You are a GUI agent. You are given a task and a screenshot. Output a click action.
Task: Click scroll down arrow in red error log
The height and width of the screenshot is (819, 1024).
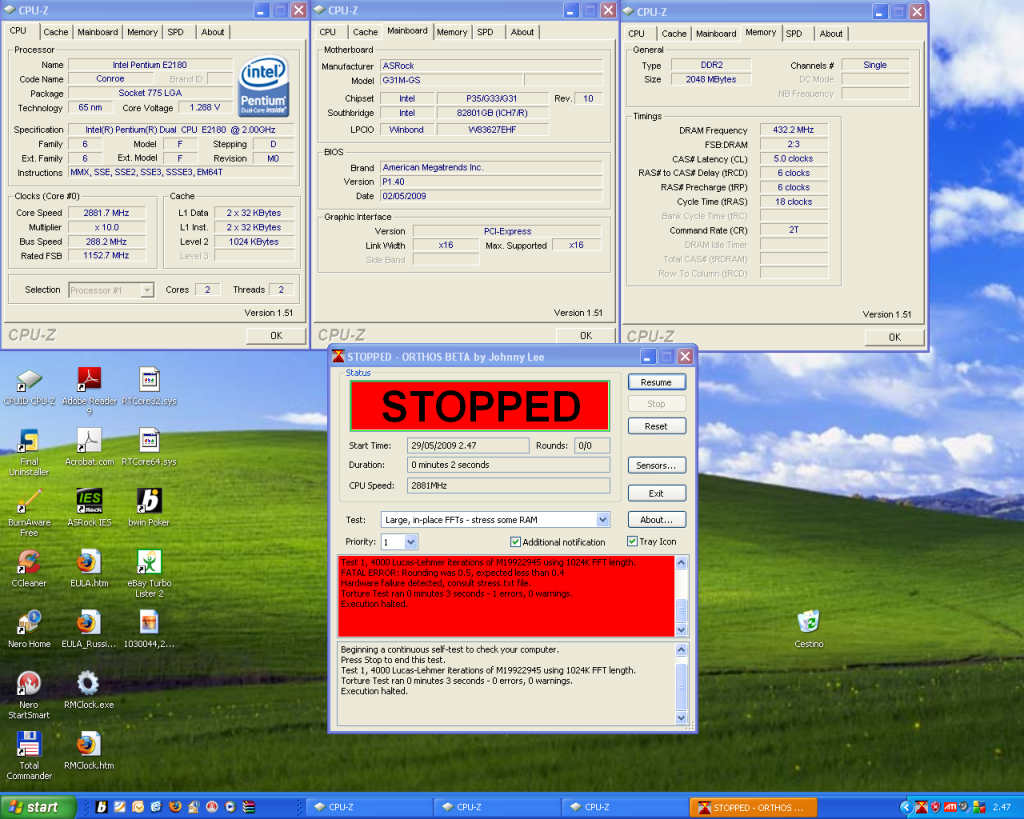pyautogui.click(x=681, y=630)
